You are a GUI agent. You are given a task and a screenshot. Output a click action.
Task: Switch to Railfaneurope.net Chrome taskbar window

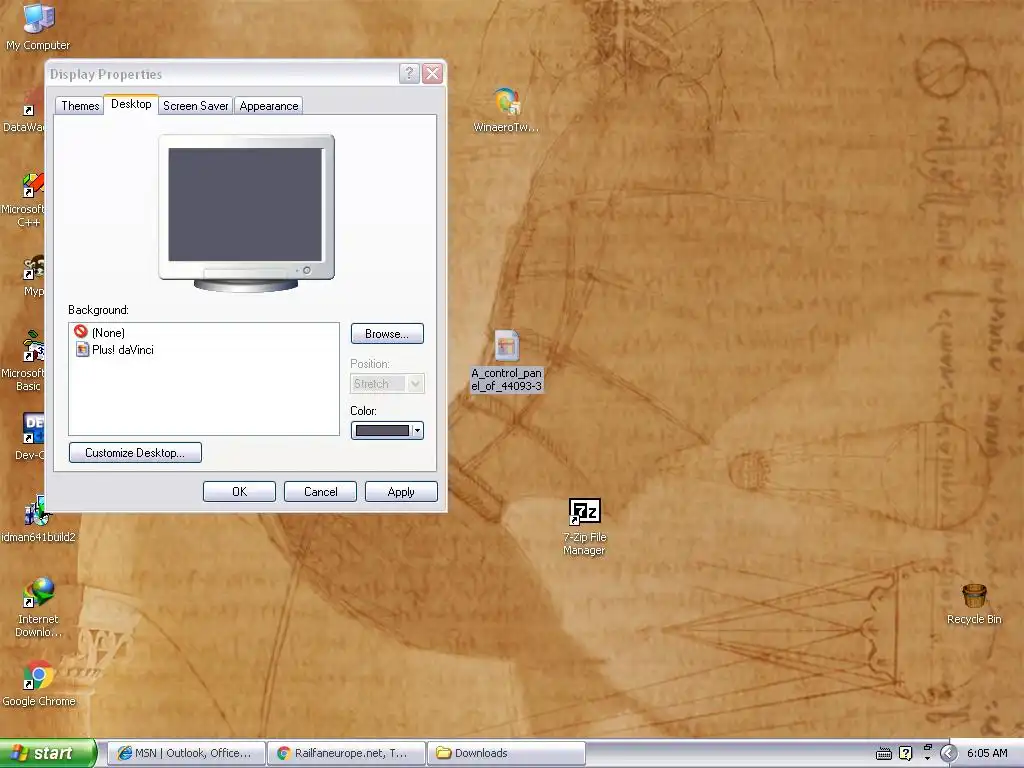pyautogui.click(x=347, y=753)
